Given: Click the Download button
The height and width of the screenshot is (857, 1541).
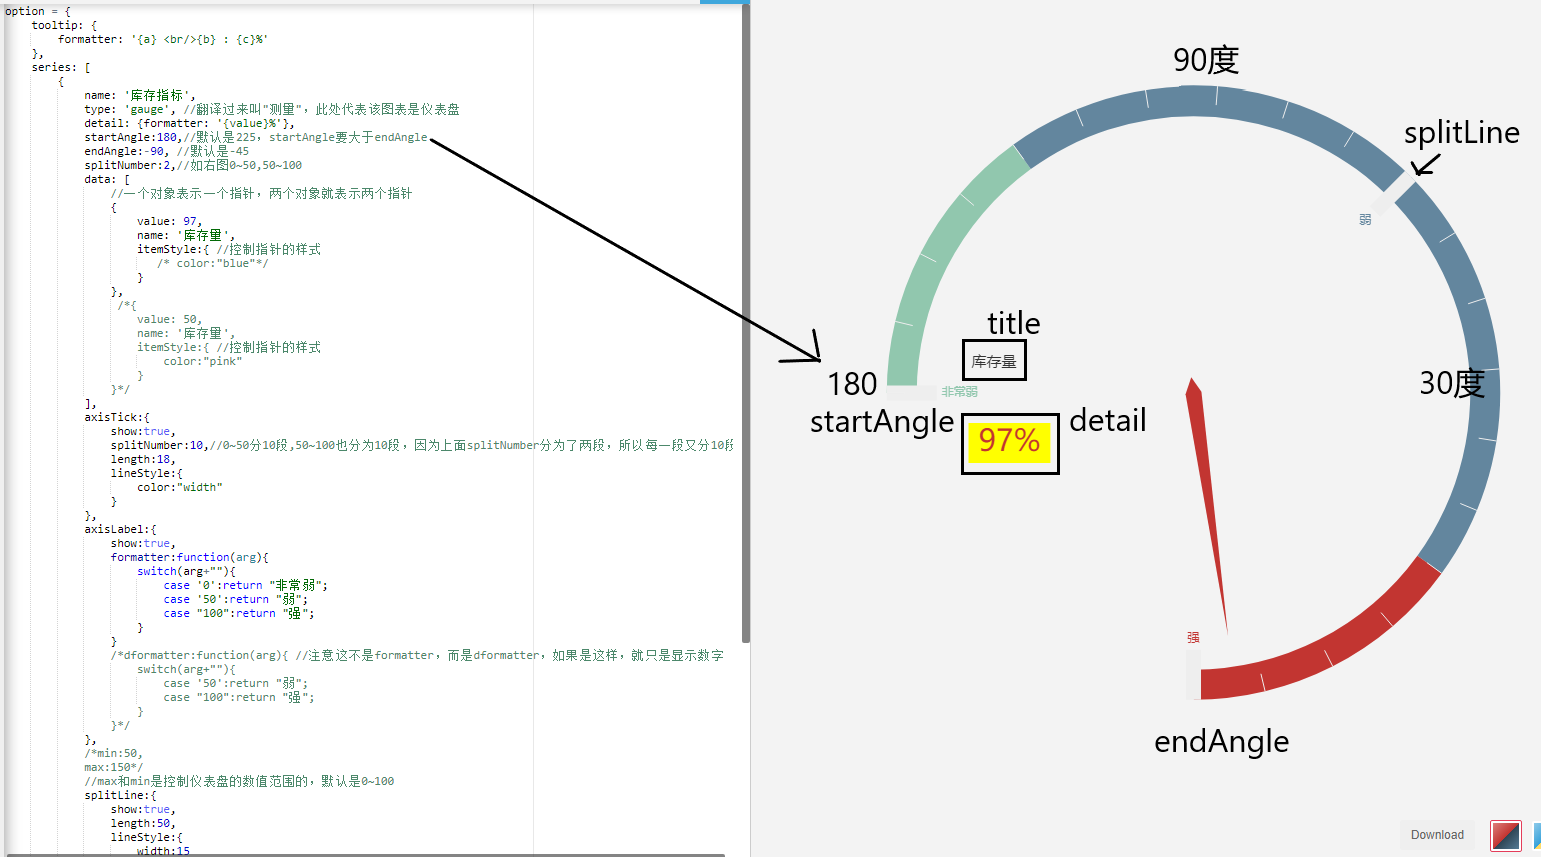Looking at the screenshot, I should tap(1437, 835).
